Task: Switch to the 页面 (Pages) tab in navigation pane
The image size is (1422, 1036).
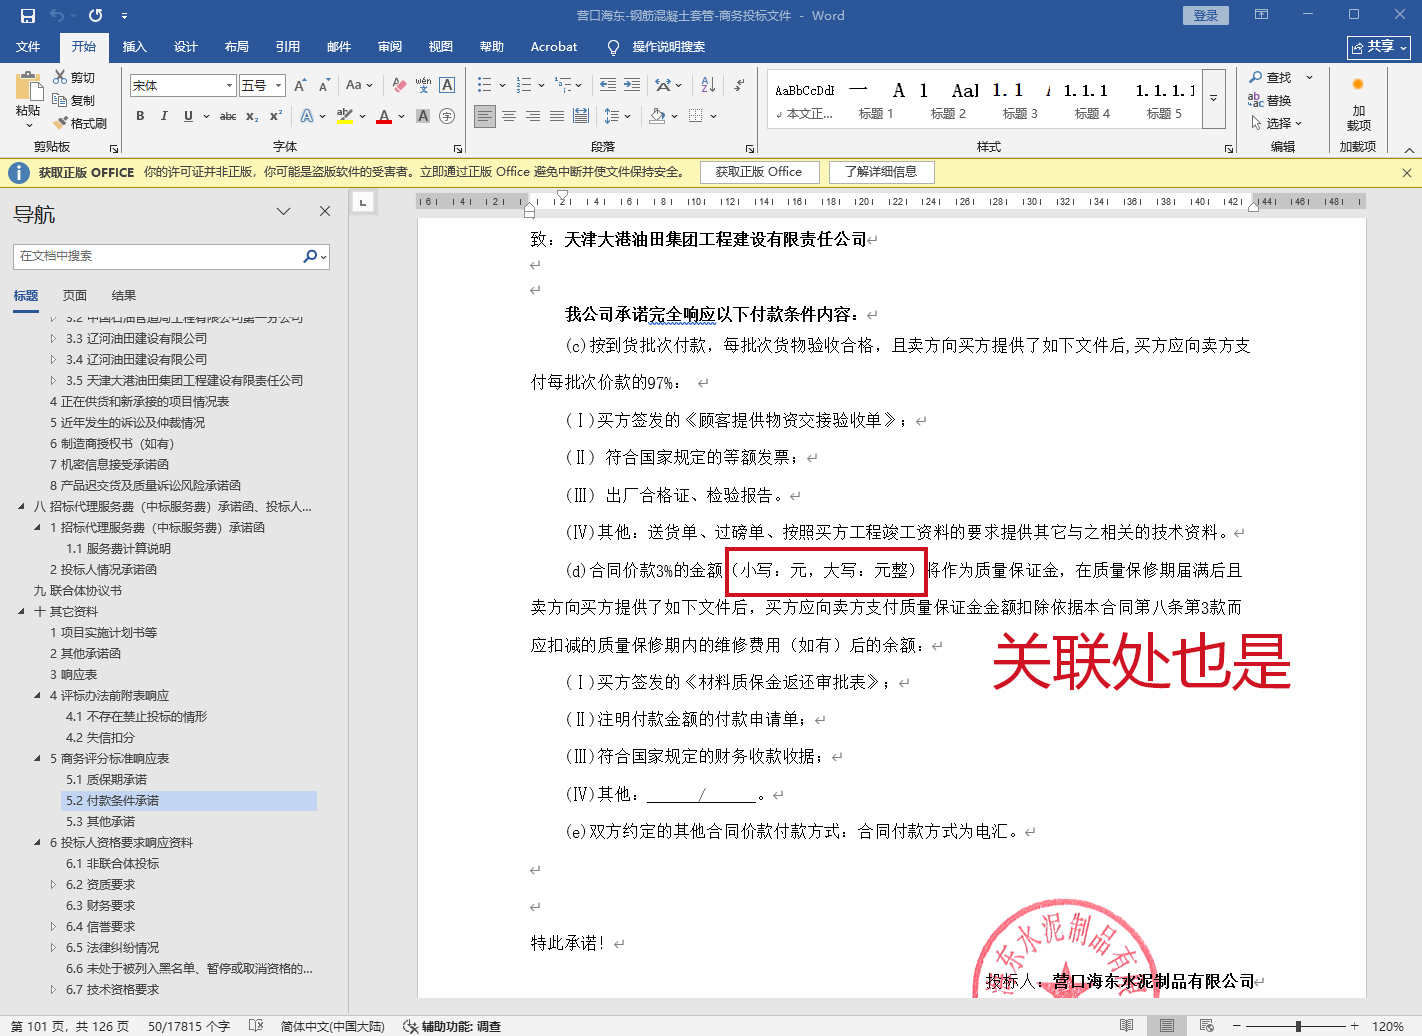Action: click(75, 296)
